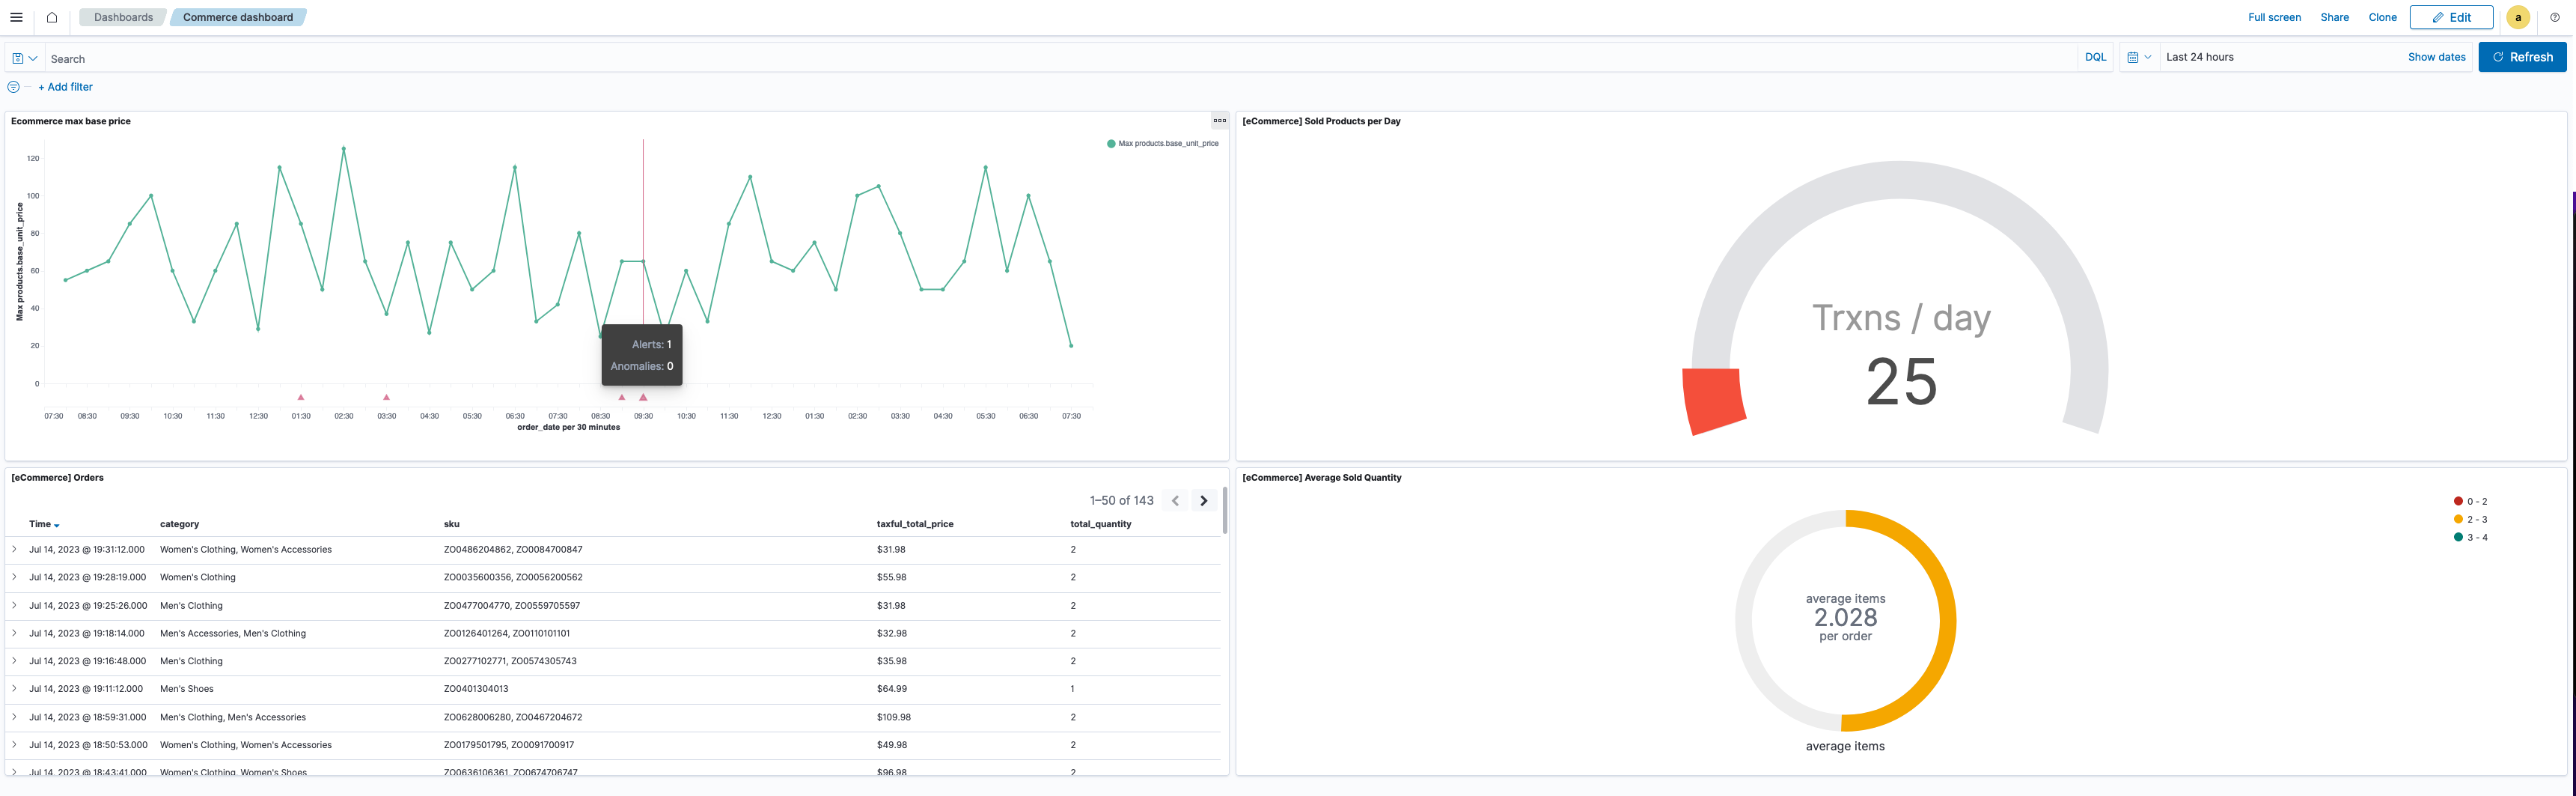Open the main navigation hamburger menu
This screenshot has height=796, width=2576.
(16, 17)
